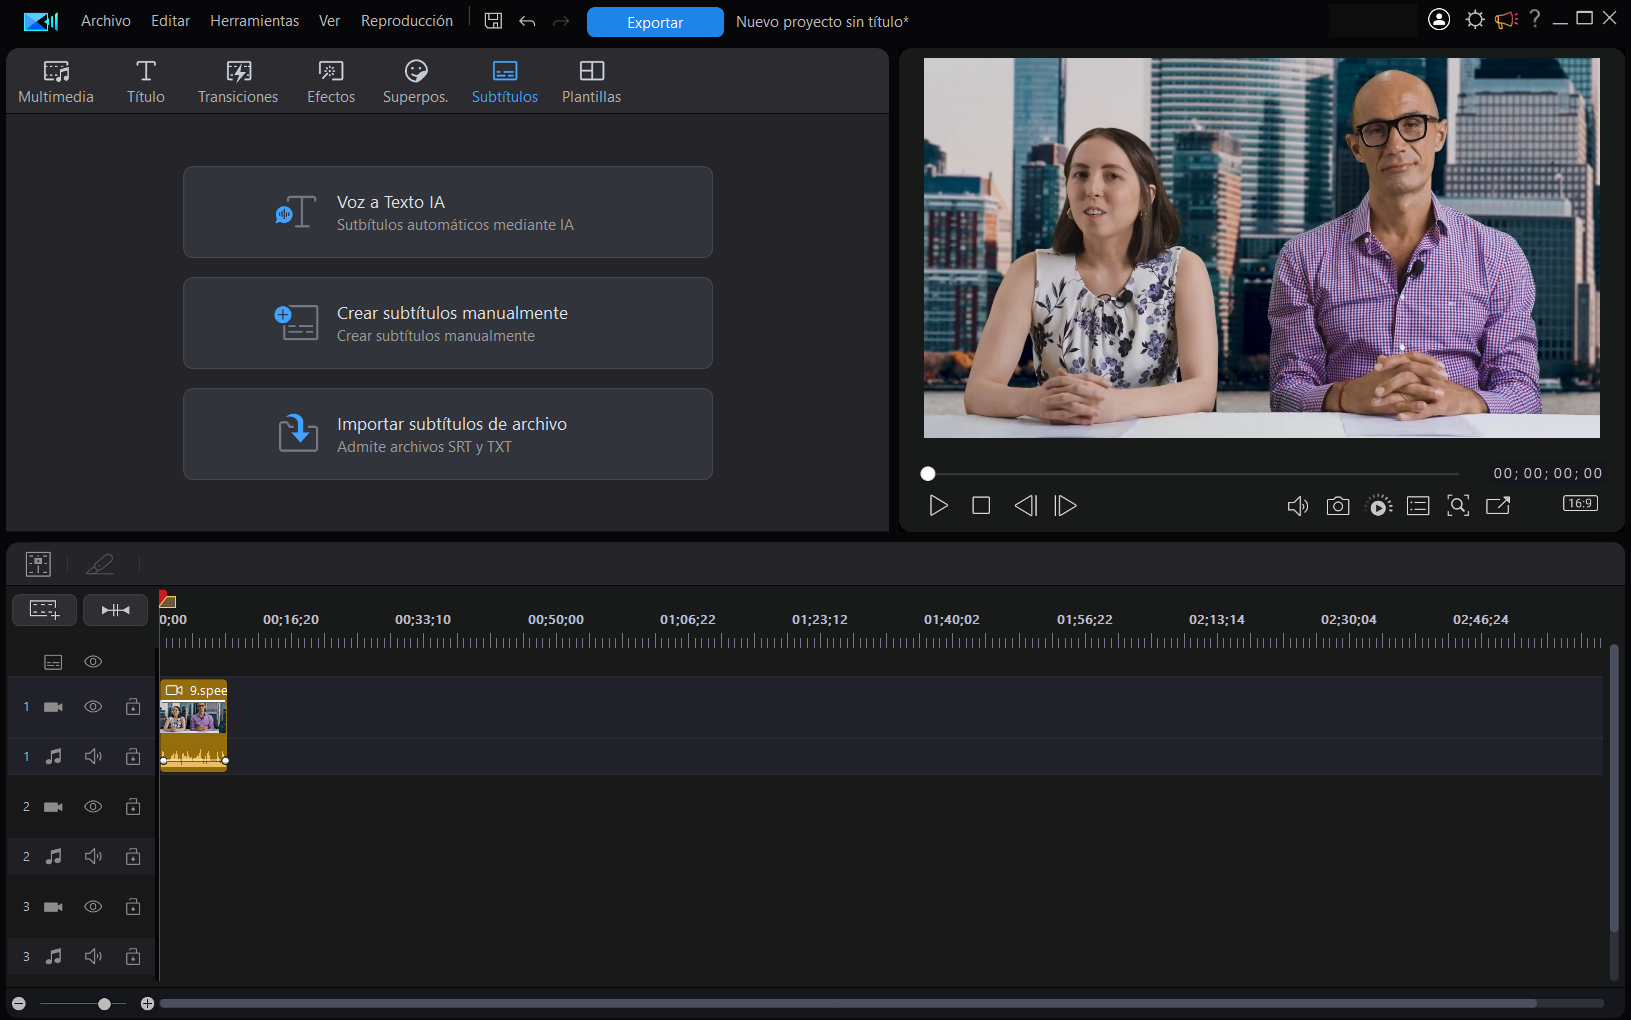
Task: Mute audio track 2 speaker icon
Action: pos(93,856)
